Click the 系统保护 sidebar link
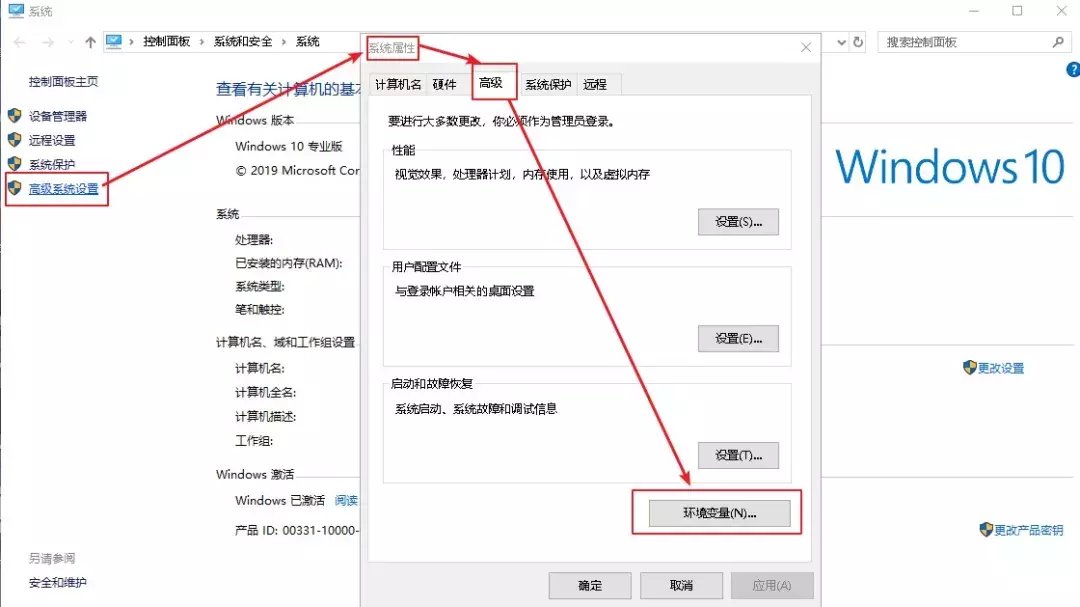This screenshot has width=1080, height=607. point(52,165)
